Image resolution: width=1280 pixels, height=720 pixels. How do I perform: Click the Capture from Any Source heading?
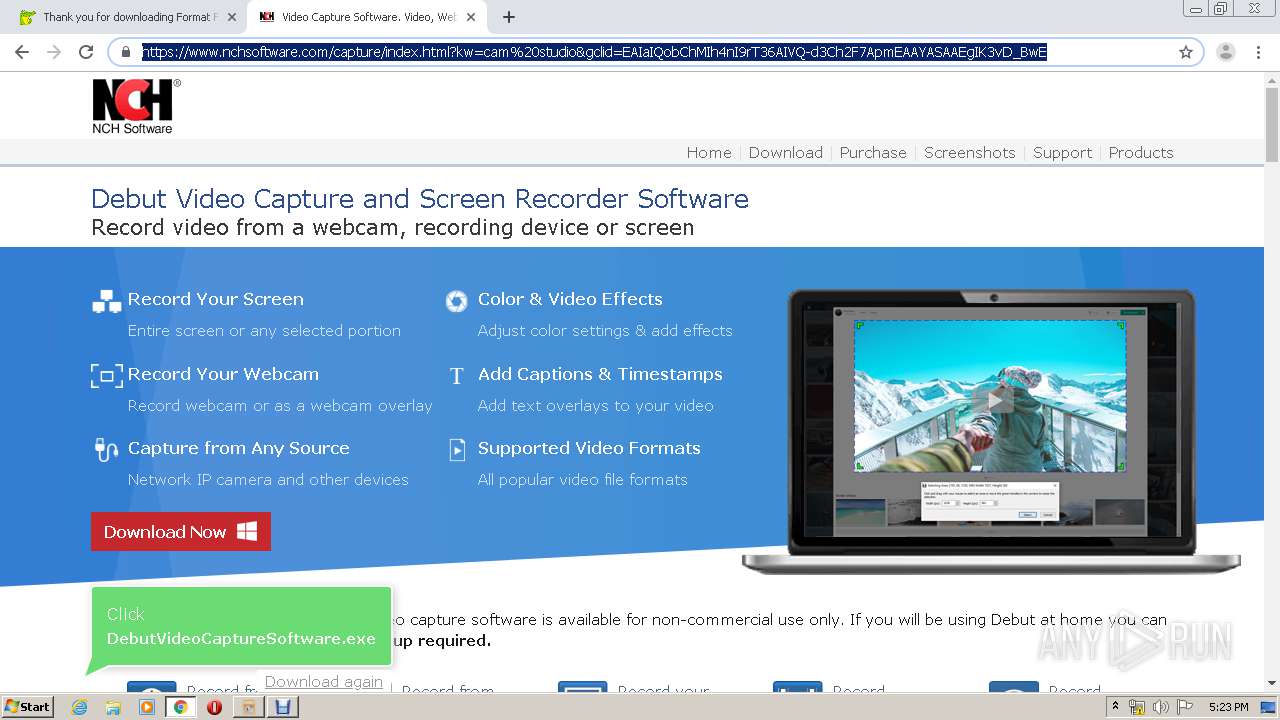[238, 448]
